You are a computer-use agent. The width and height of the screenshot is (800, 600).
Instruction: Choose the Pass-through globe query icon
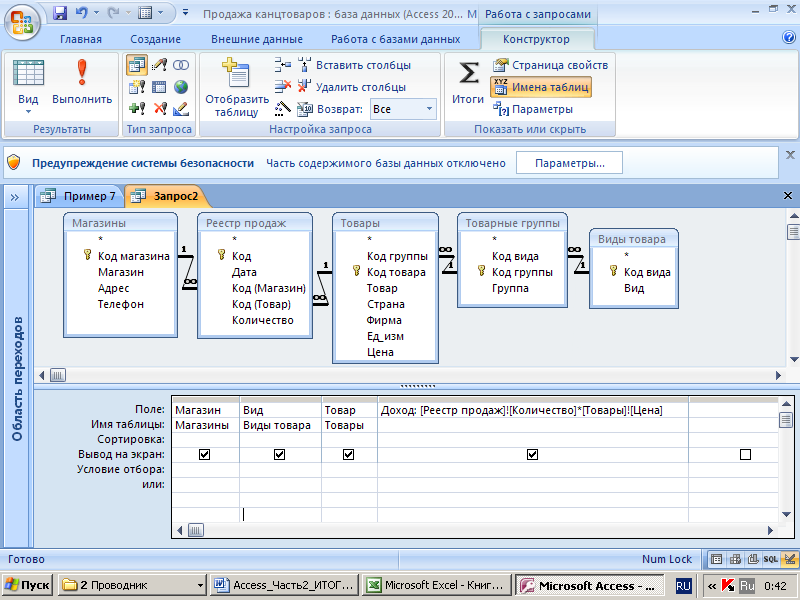(181, 87)
